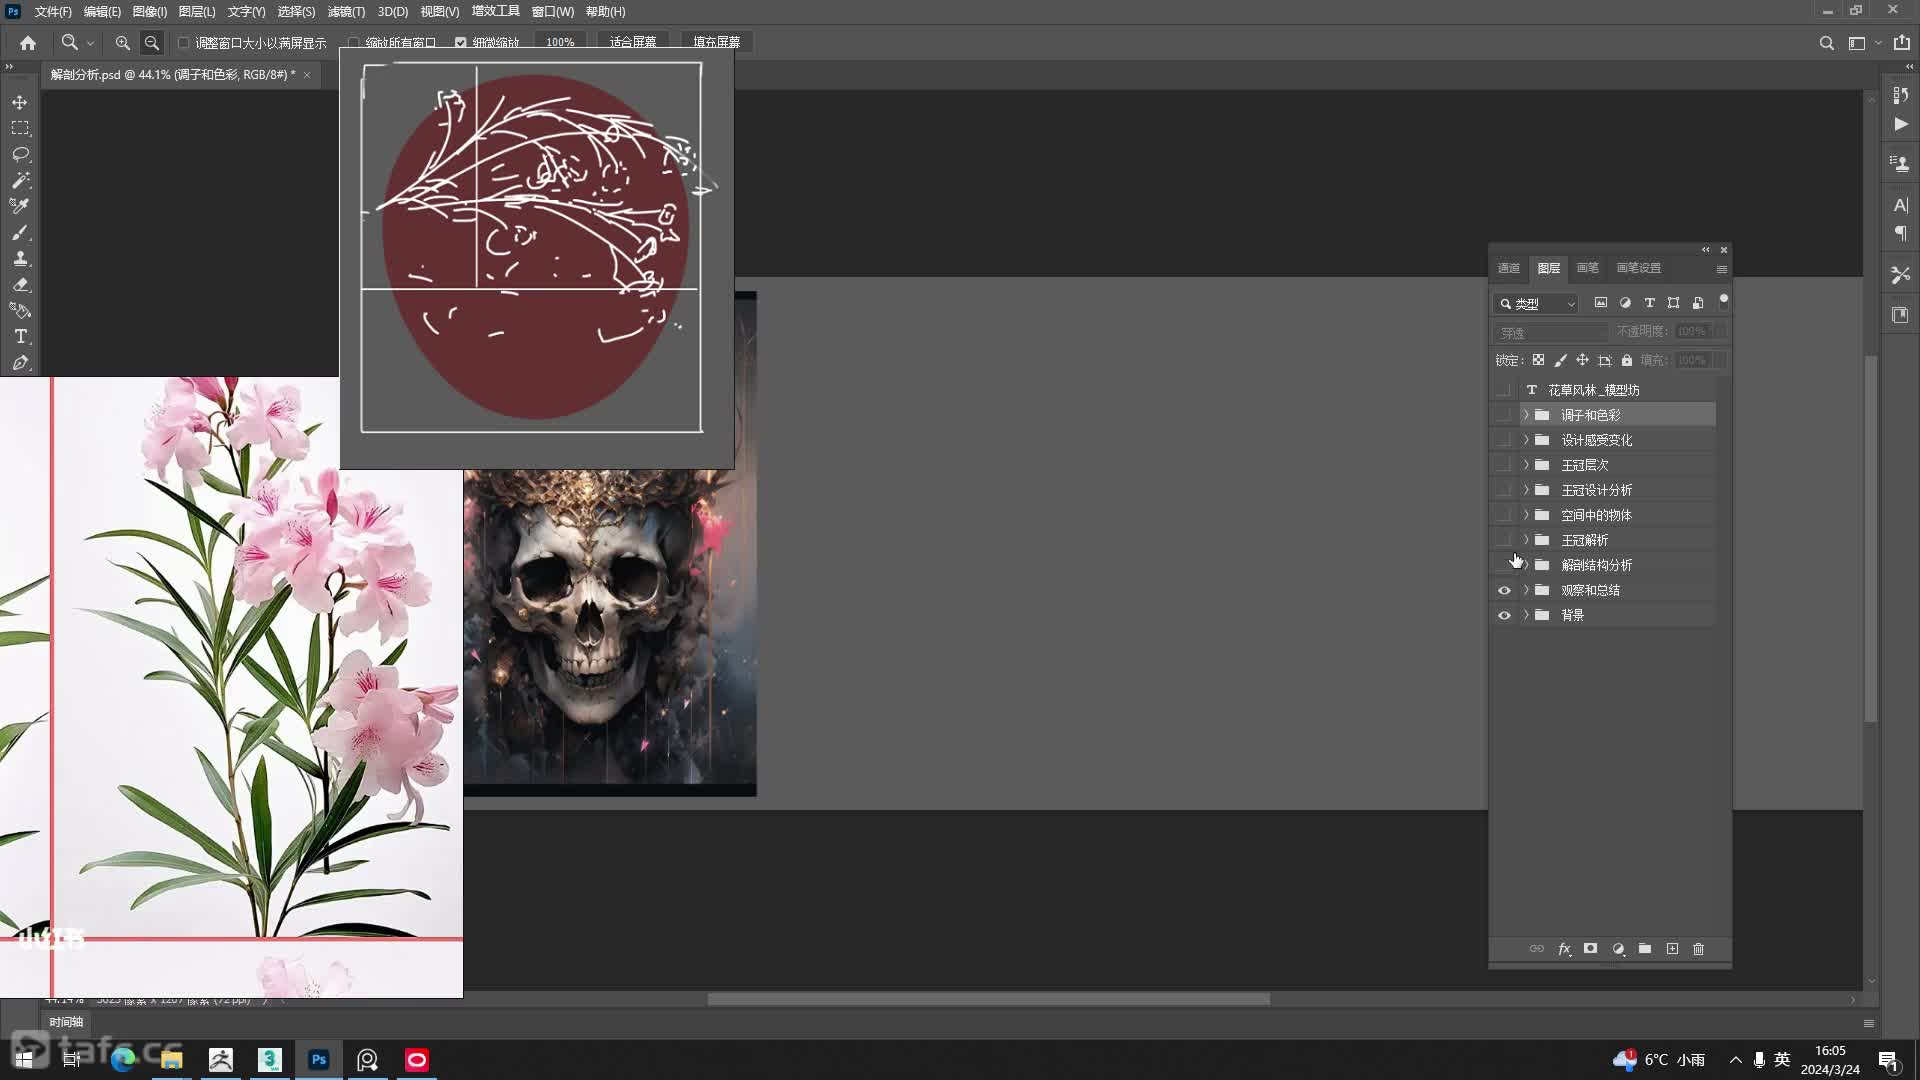1920x1080 pixels.
Task: Filter layers by shape layer icon
Action: [x=1673, y=303]
